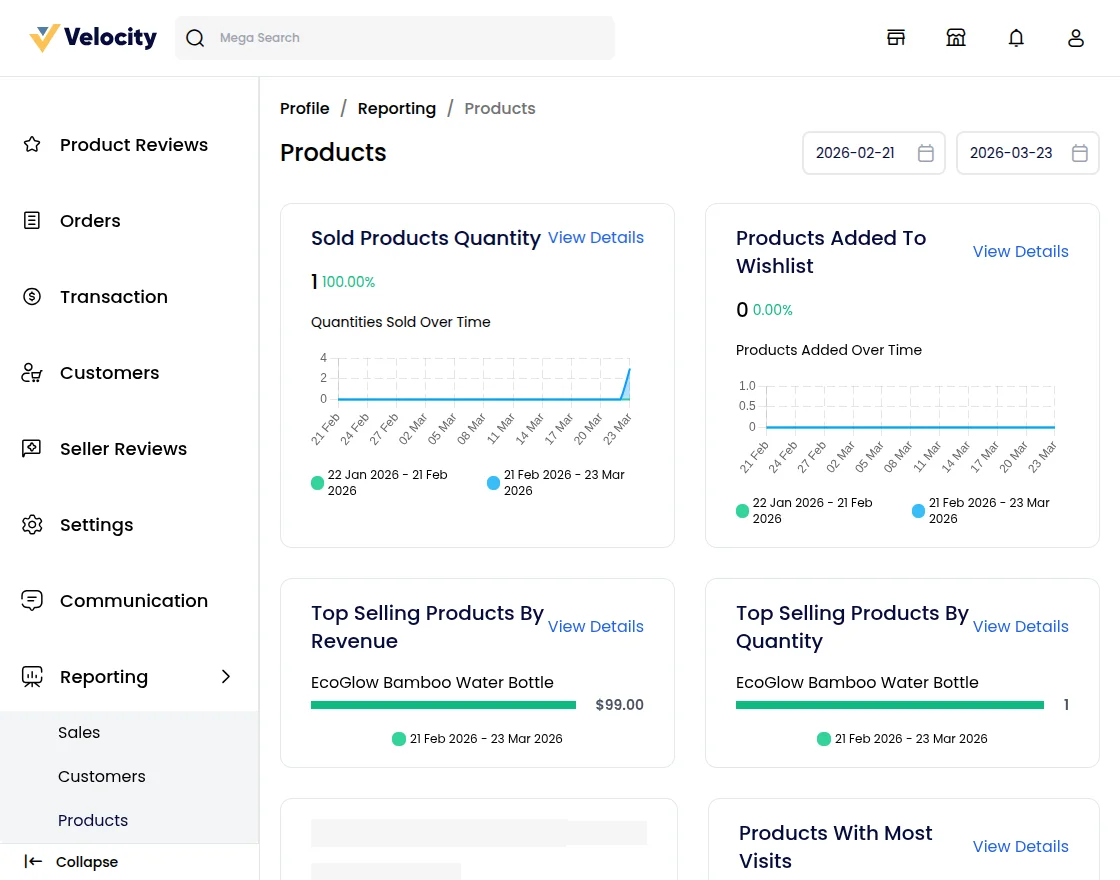
Task: Open the Communication chat icon
Action: coord(32,600)
